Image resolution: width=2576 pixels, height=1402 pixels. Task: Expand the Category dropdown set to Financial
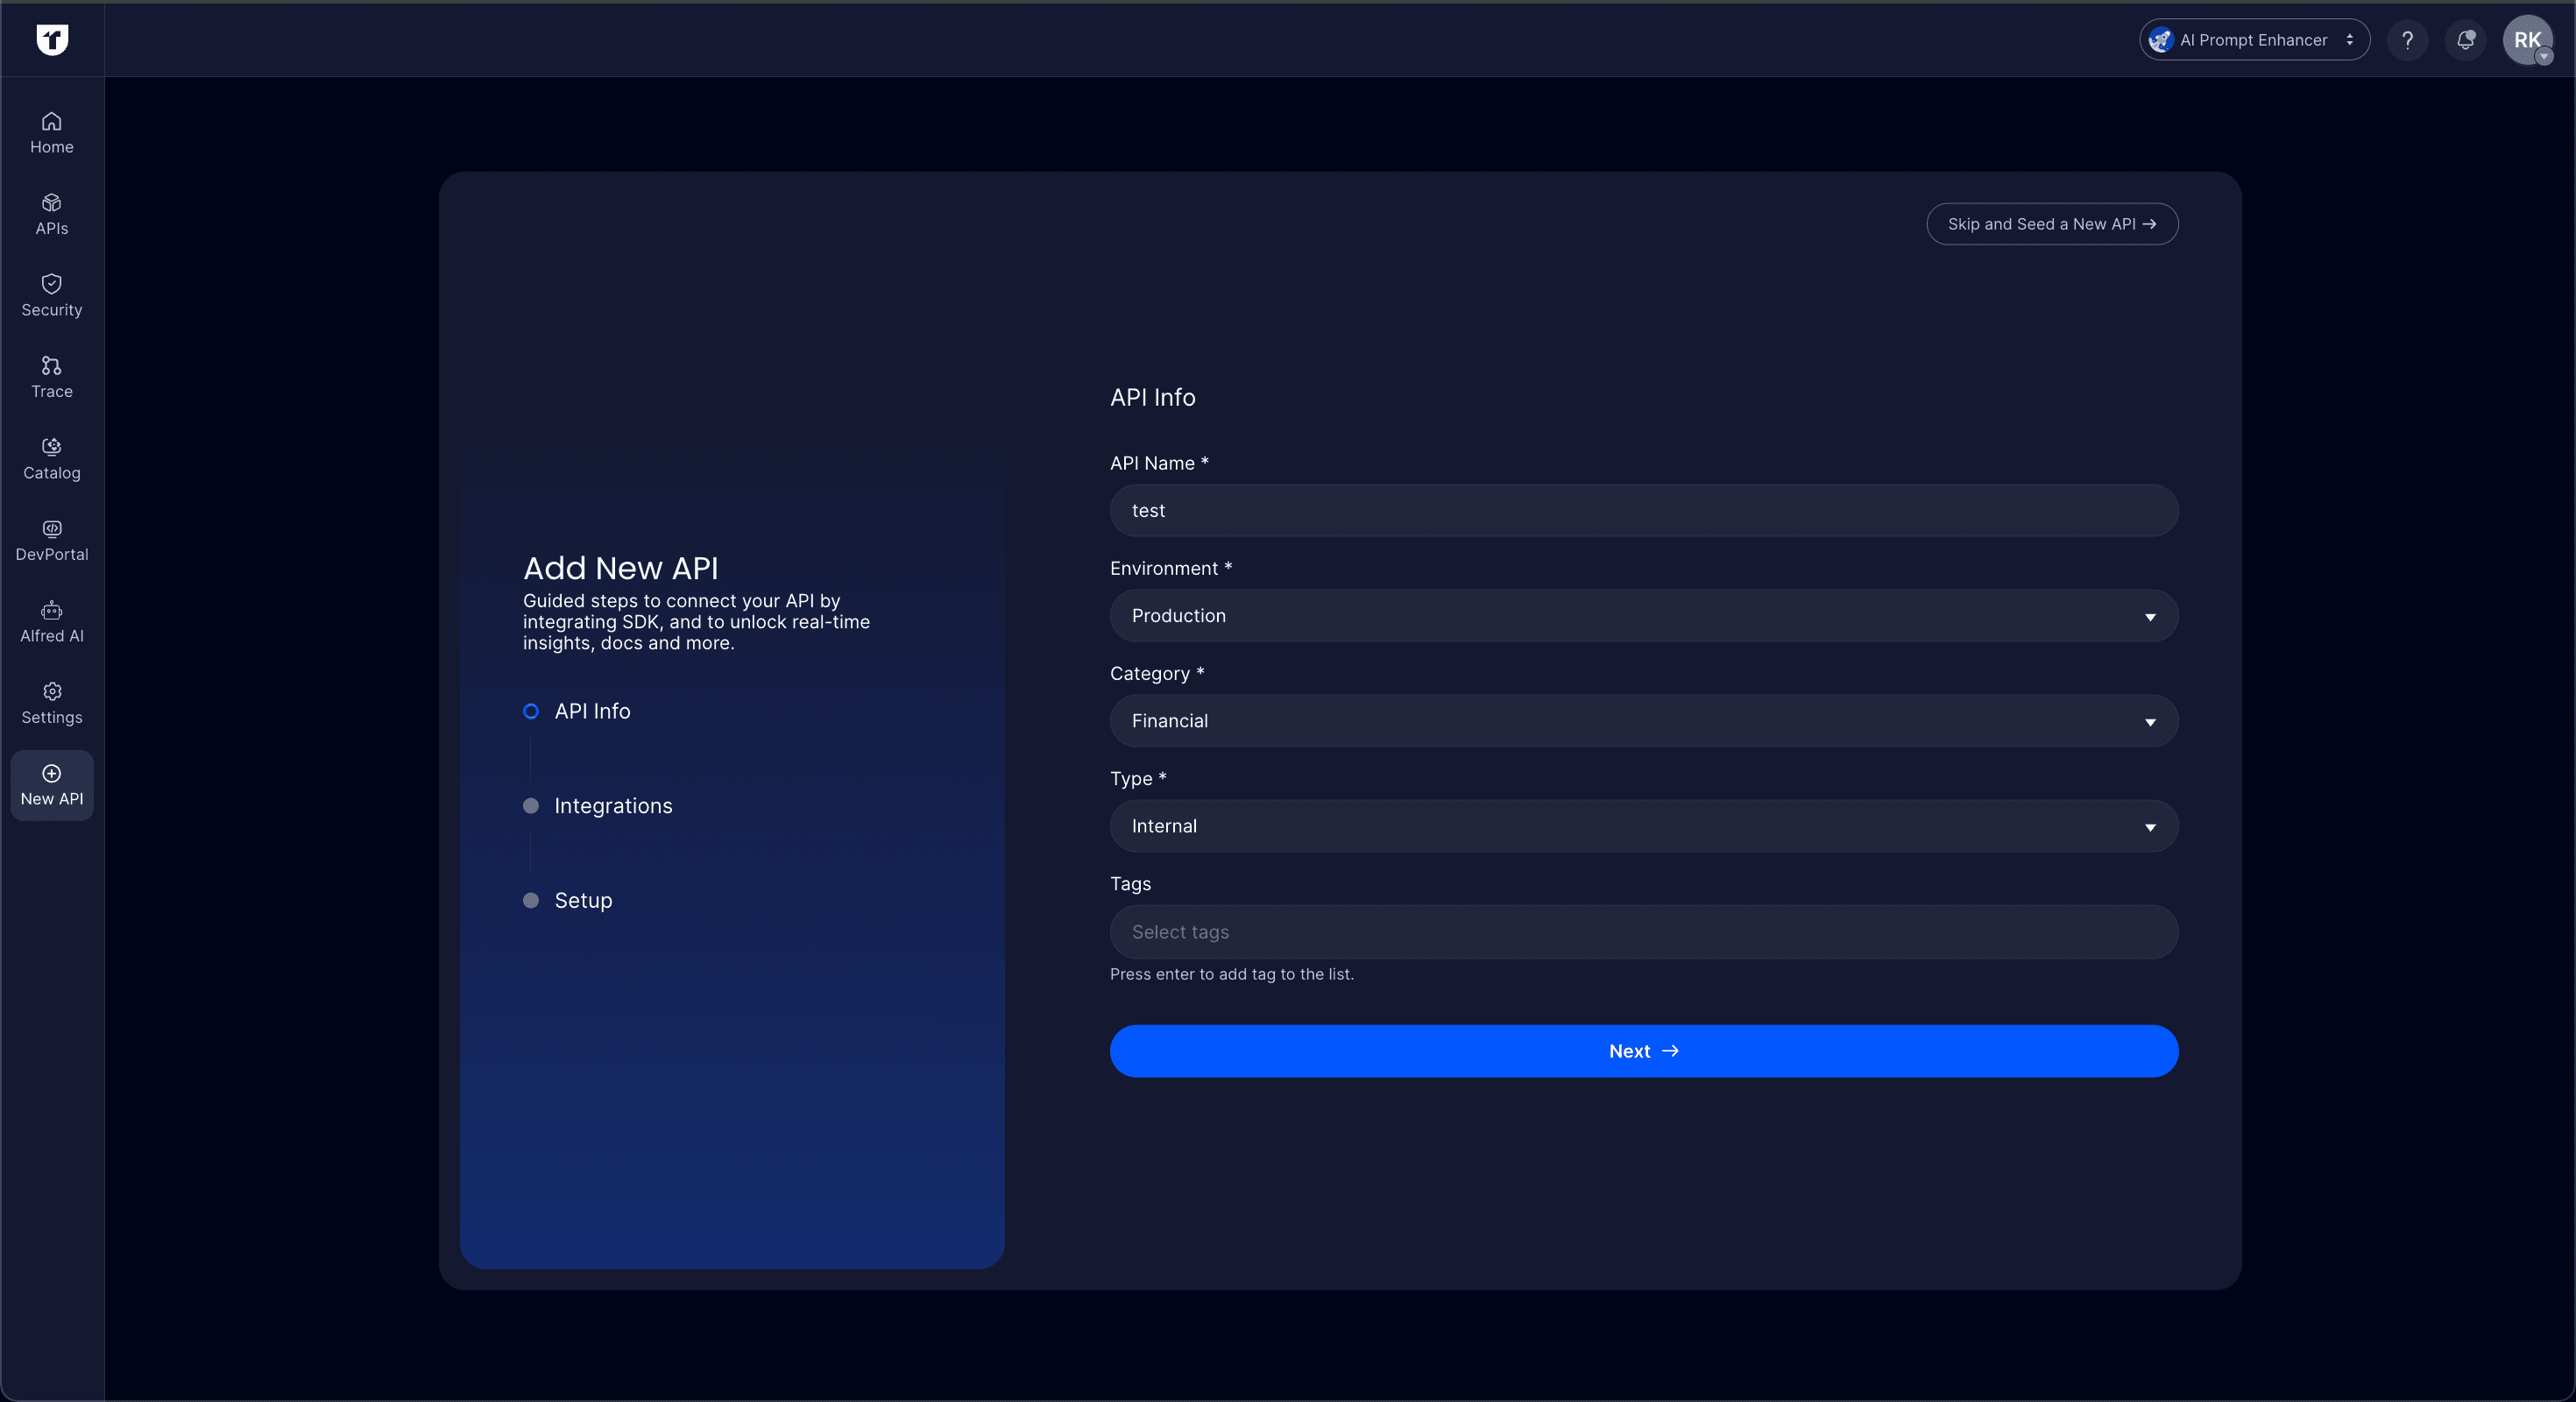click(1643, 721)
